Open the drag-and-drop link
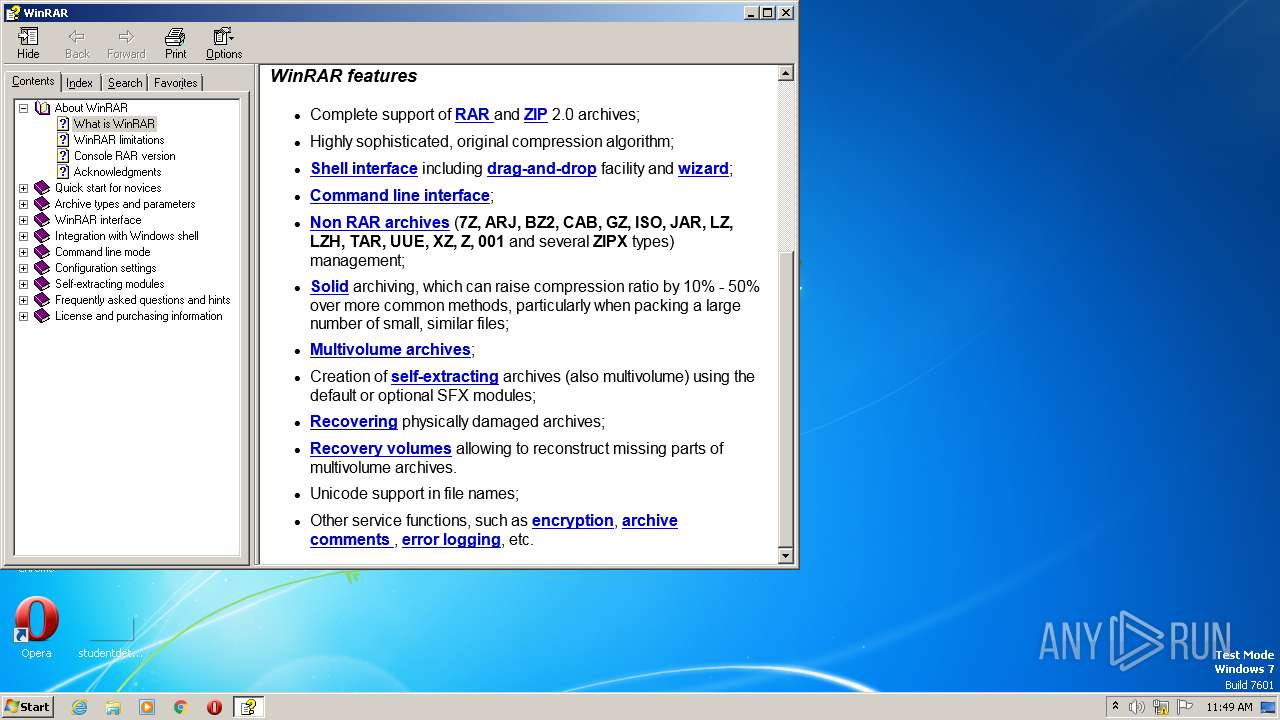 pos(541,168)
